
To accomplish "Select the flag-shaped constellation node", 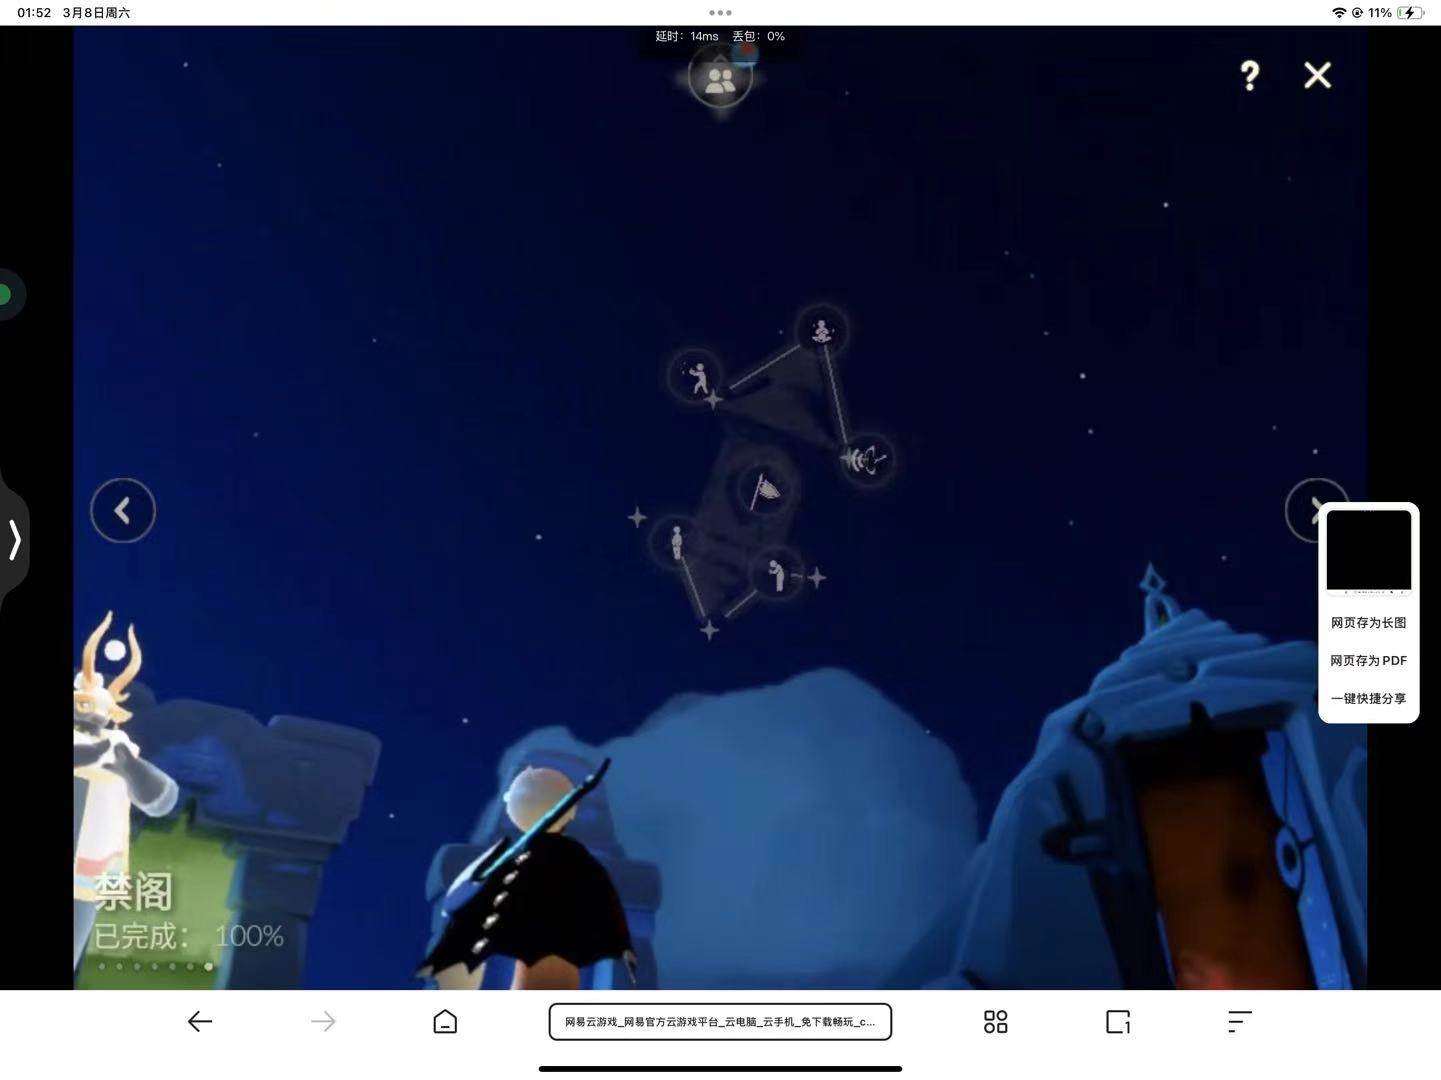I will coord(765,490).
